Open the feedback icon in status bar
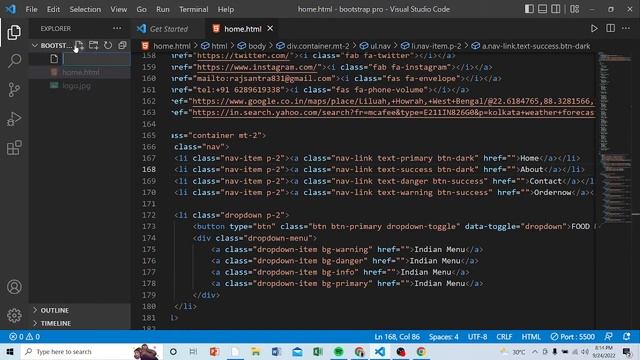Image resolution: width=640 pixels, height=360 pixels. click(608, 337)
